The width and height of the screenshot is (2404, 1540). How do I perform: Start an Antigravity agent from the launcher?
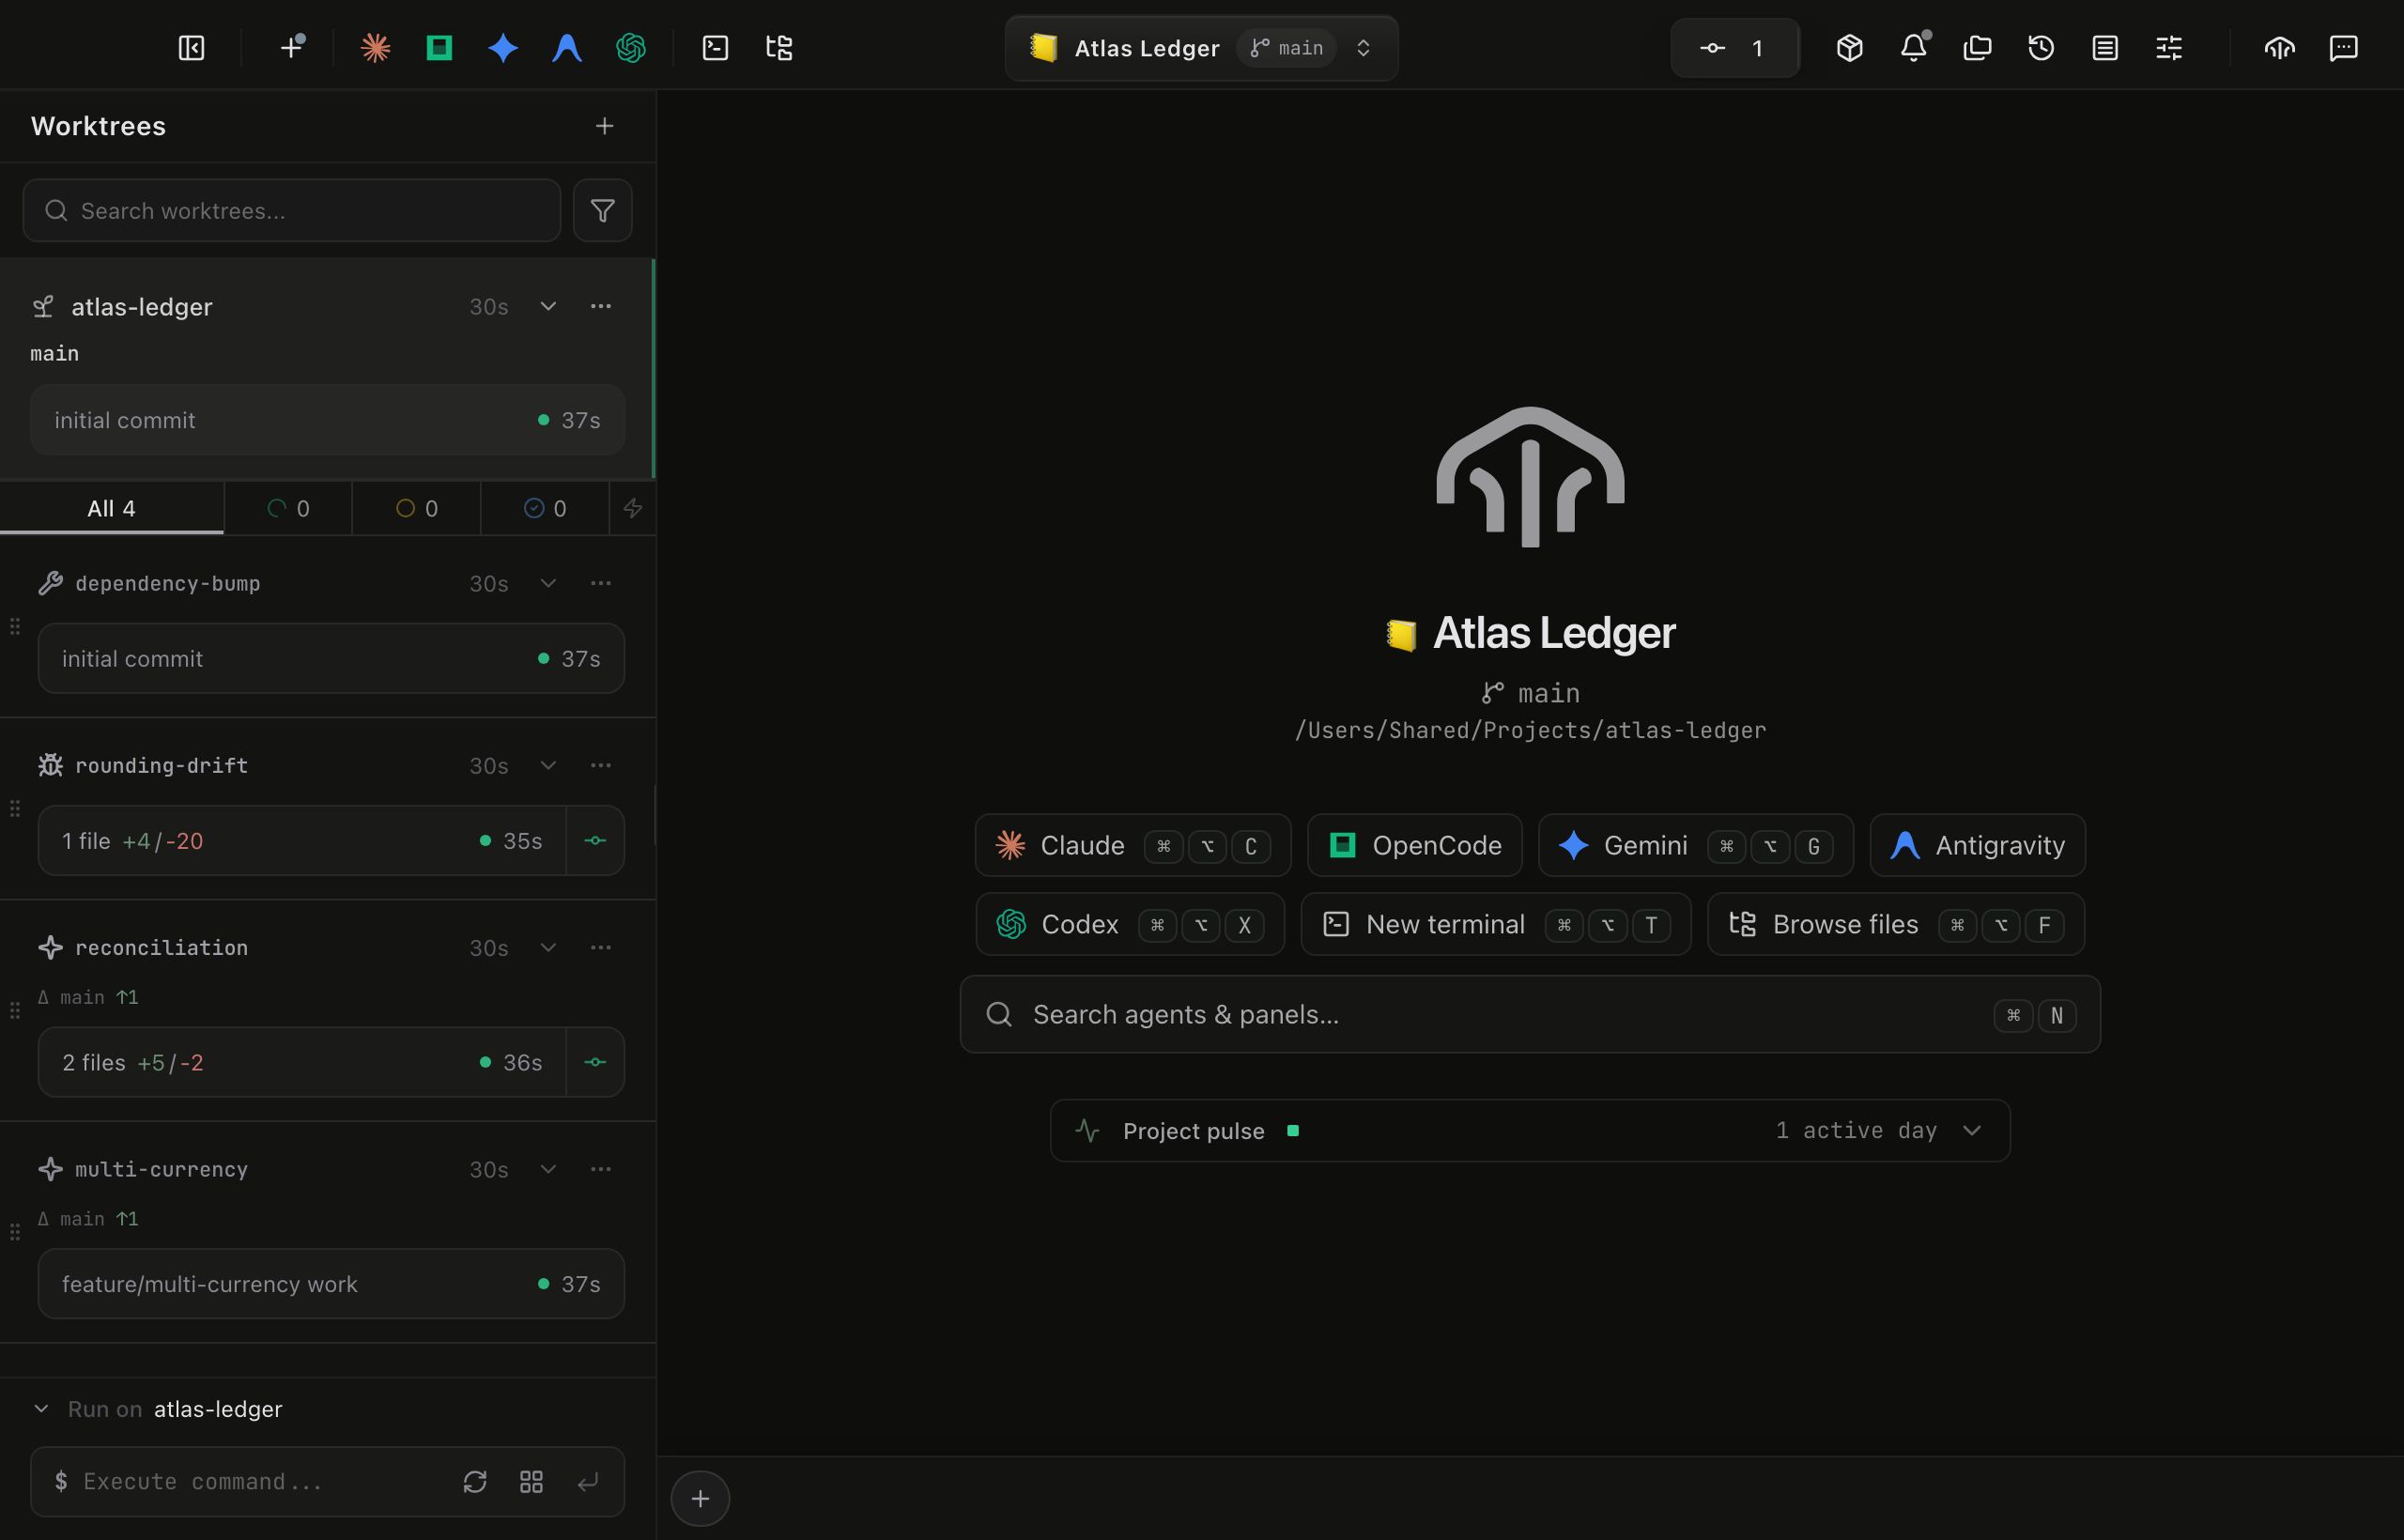coord(1978,845)
